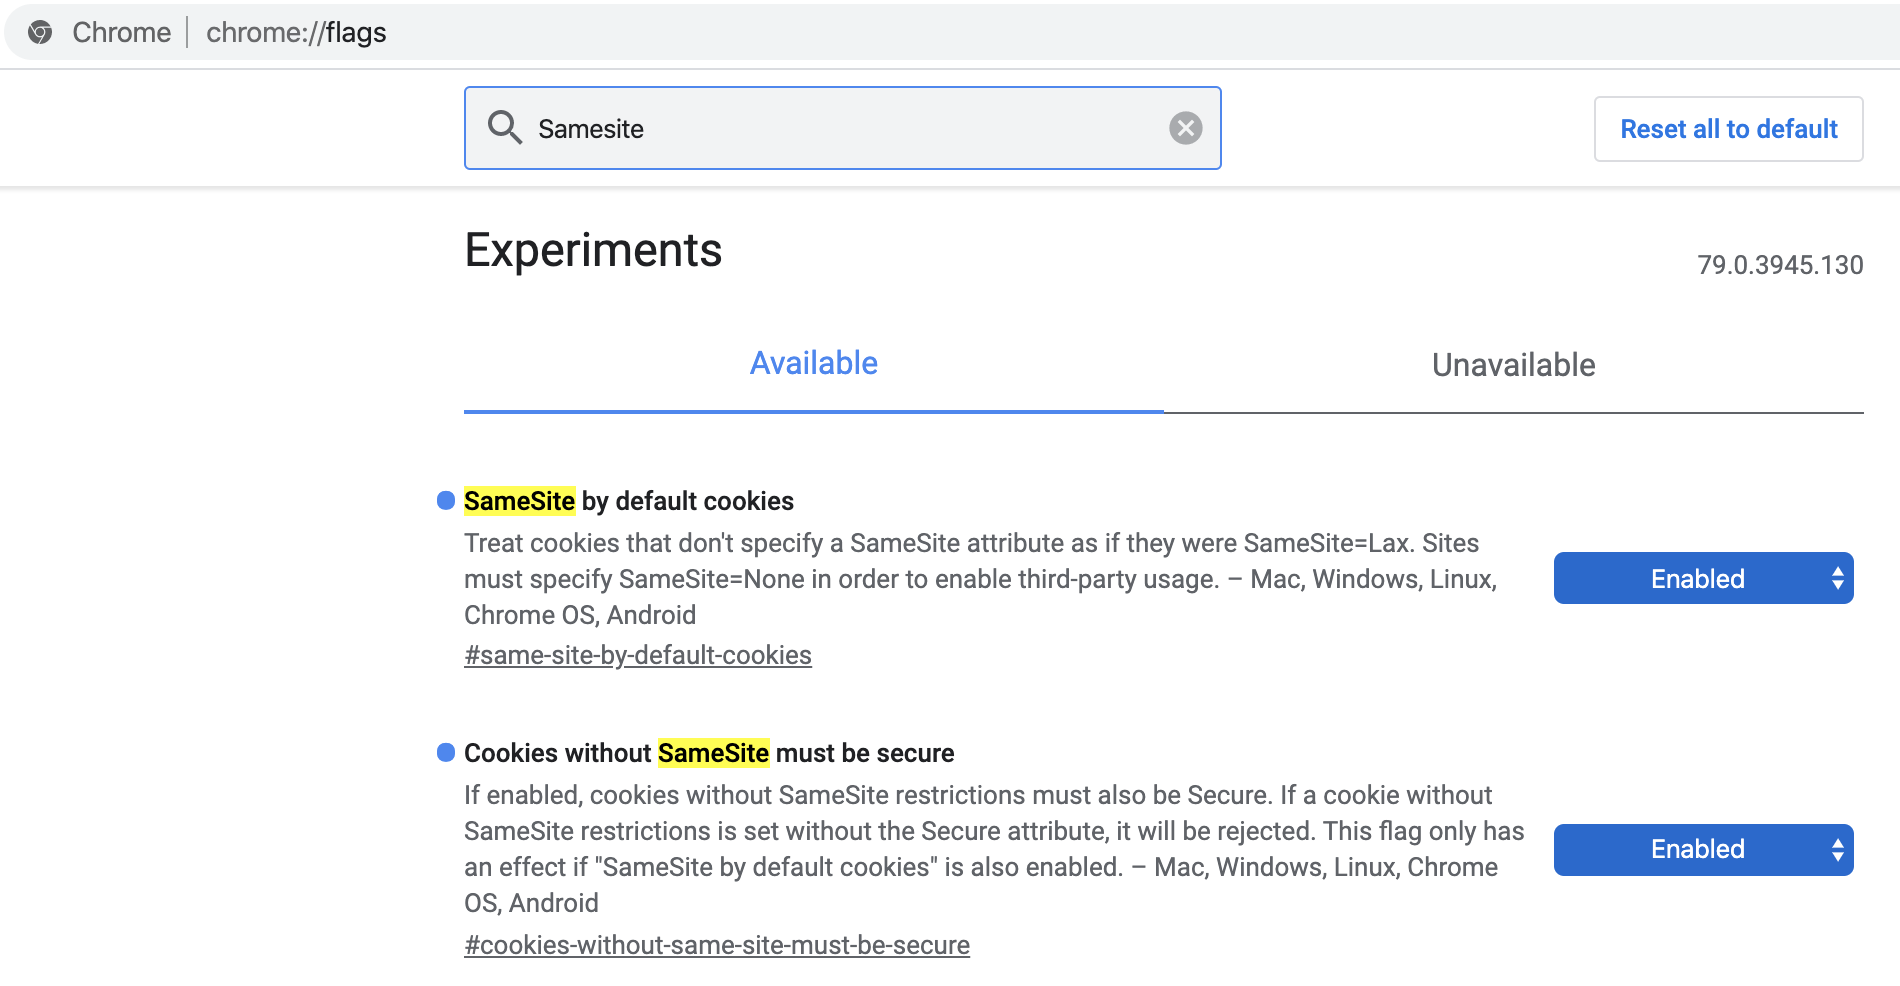
Task: Switch to the Available tab
Action: (x=814, y=363)
